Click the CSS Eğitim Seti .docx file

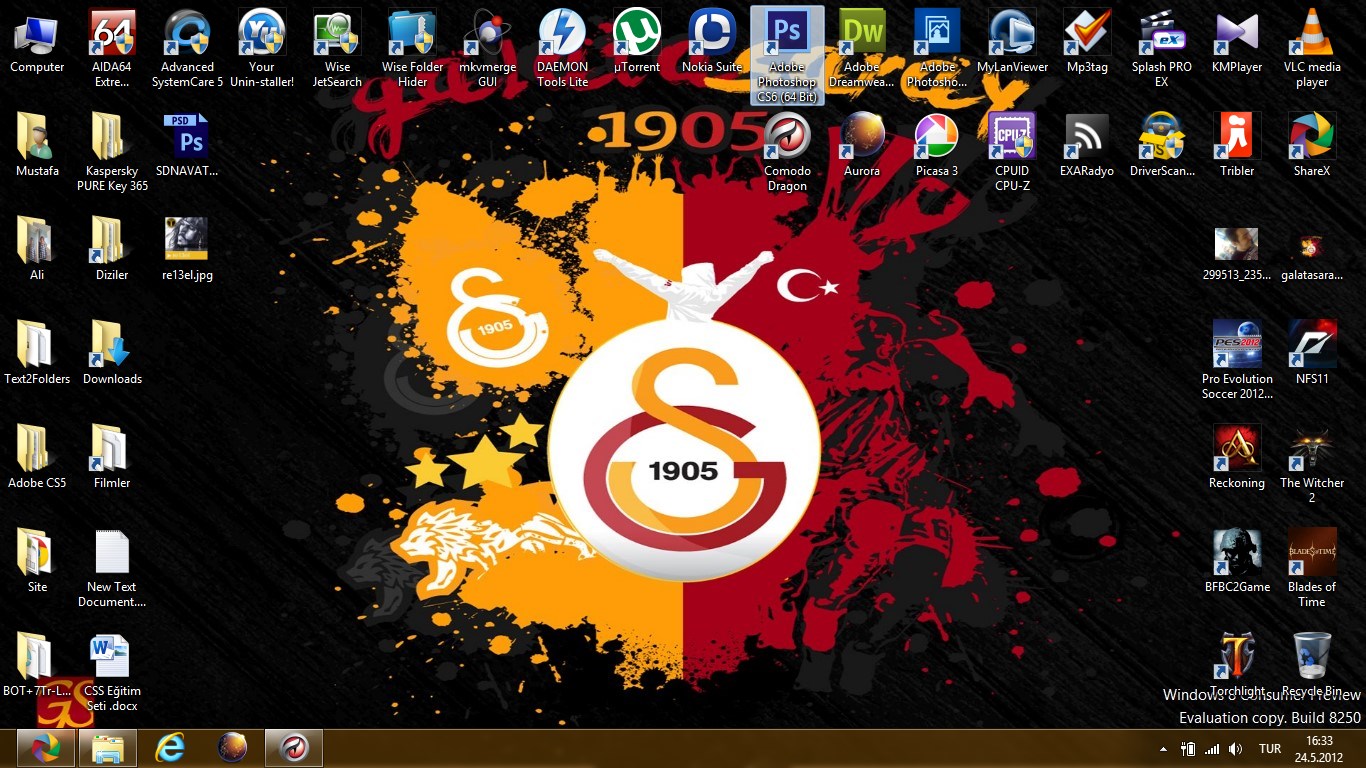coord(112,672)
